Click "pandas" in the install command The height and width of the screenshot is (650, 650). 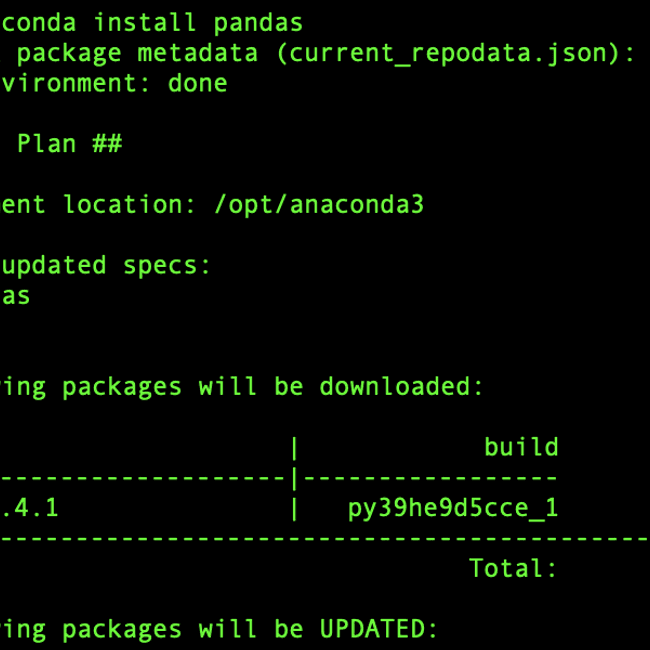(x=257, y=21)
